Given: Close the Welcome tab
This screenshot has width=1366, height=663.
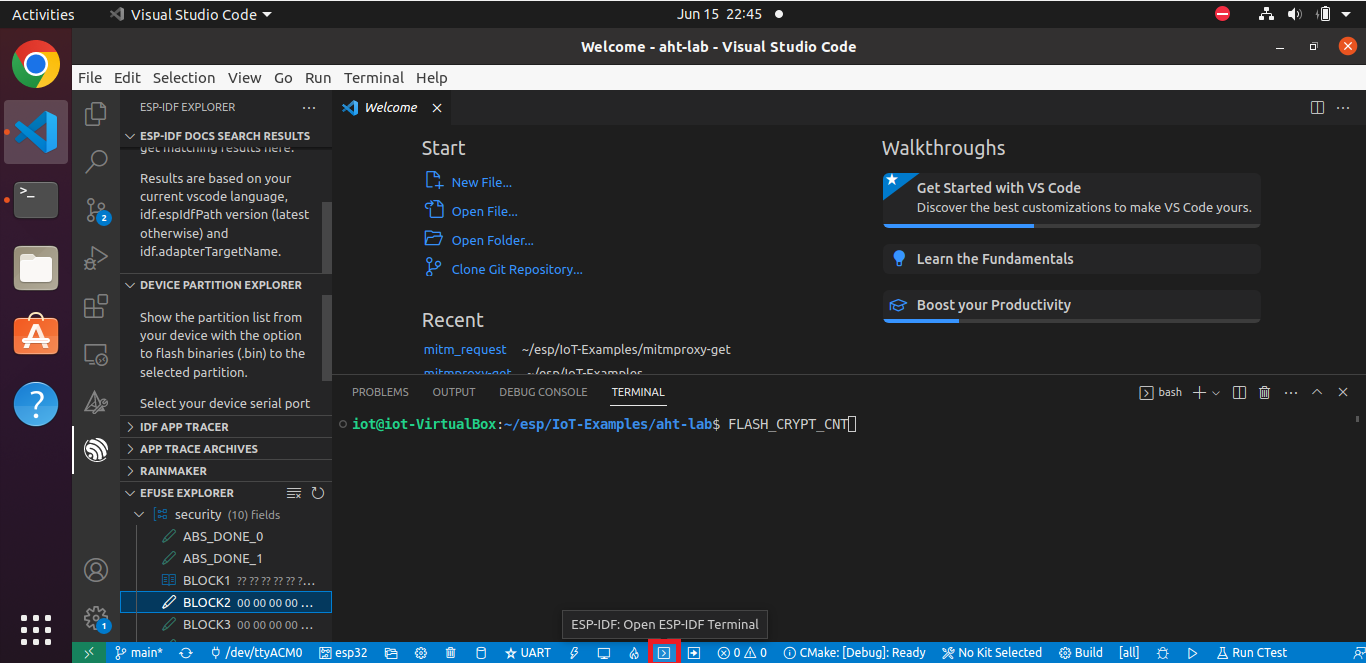Looking at the screenshot, I should pyautogui.click(x=436, y=108).
